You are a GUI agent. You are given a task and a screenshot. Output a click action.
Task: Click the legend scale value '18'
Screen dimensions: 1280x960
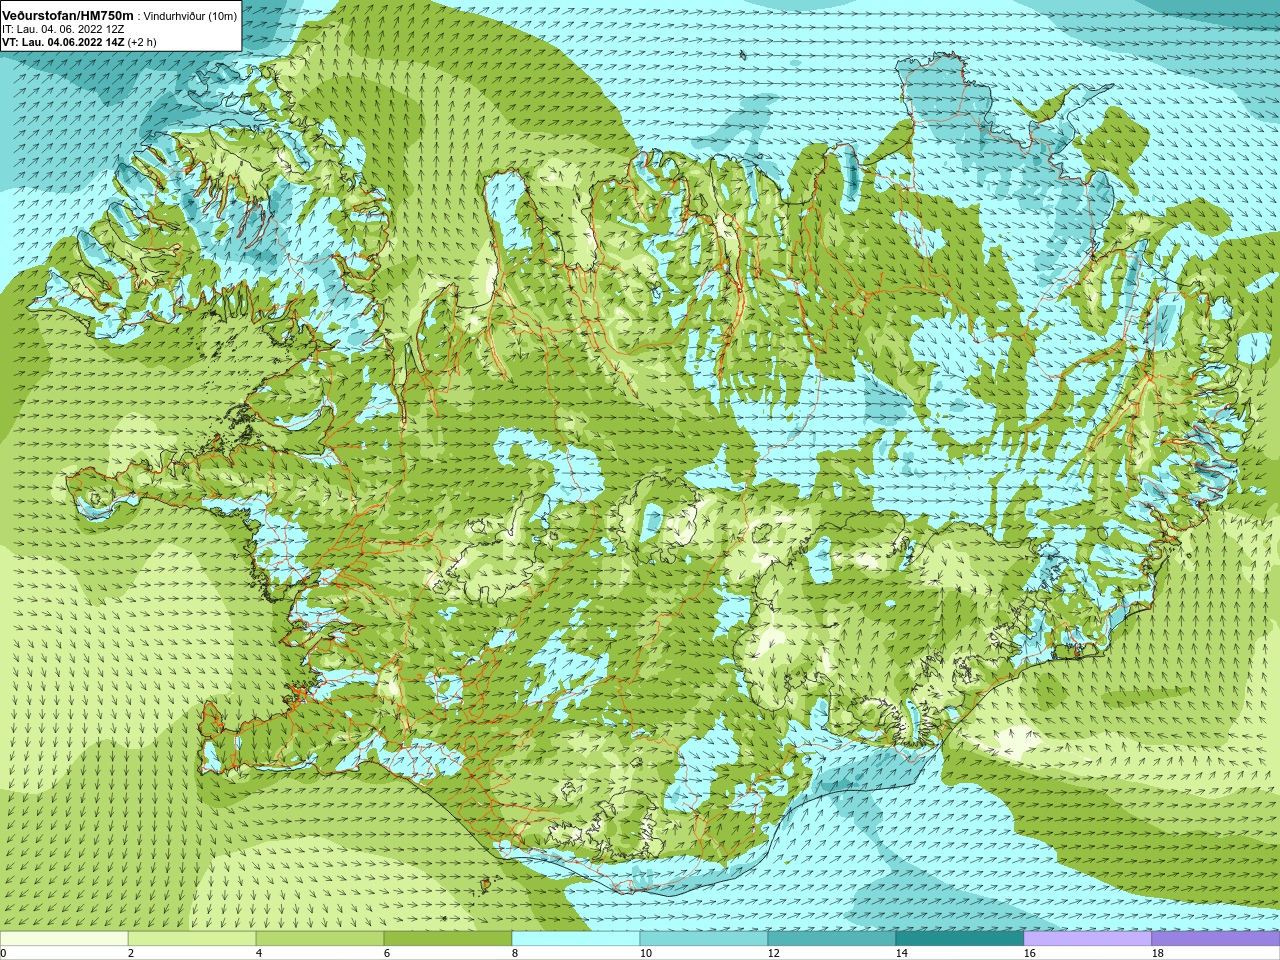(1157, 953)
